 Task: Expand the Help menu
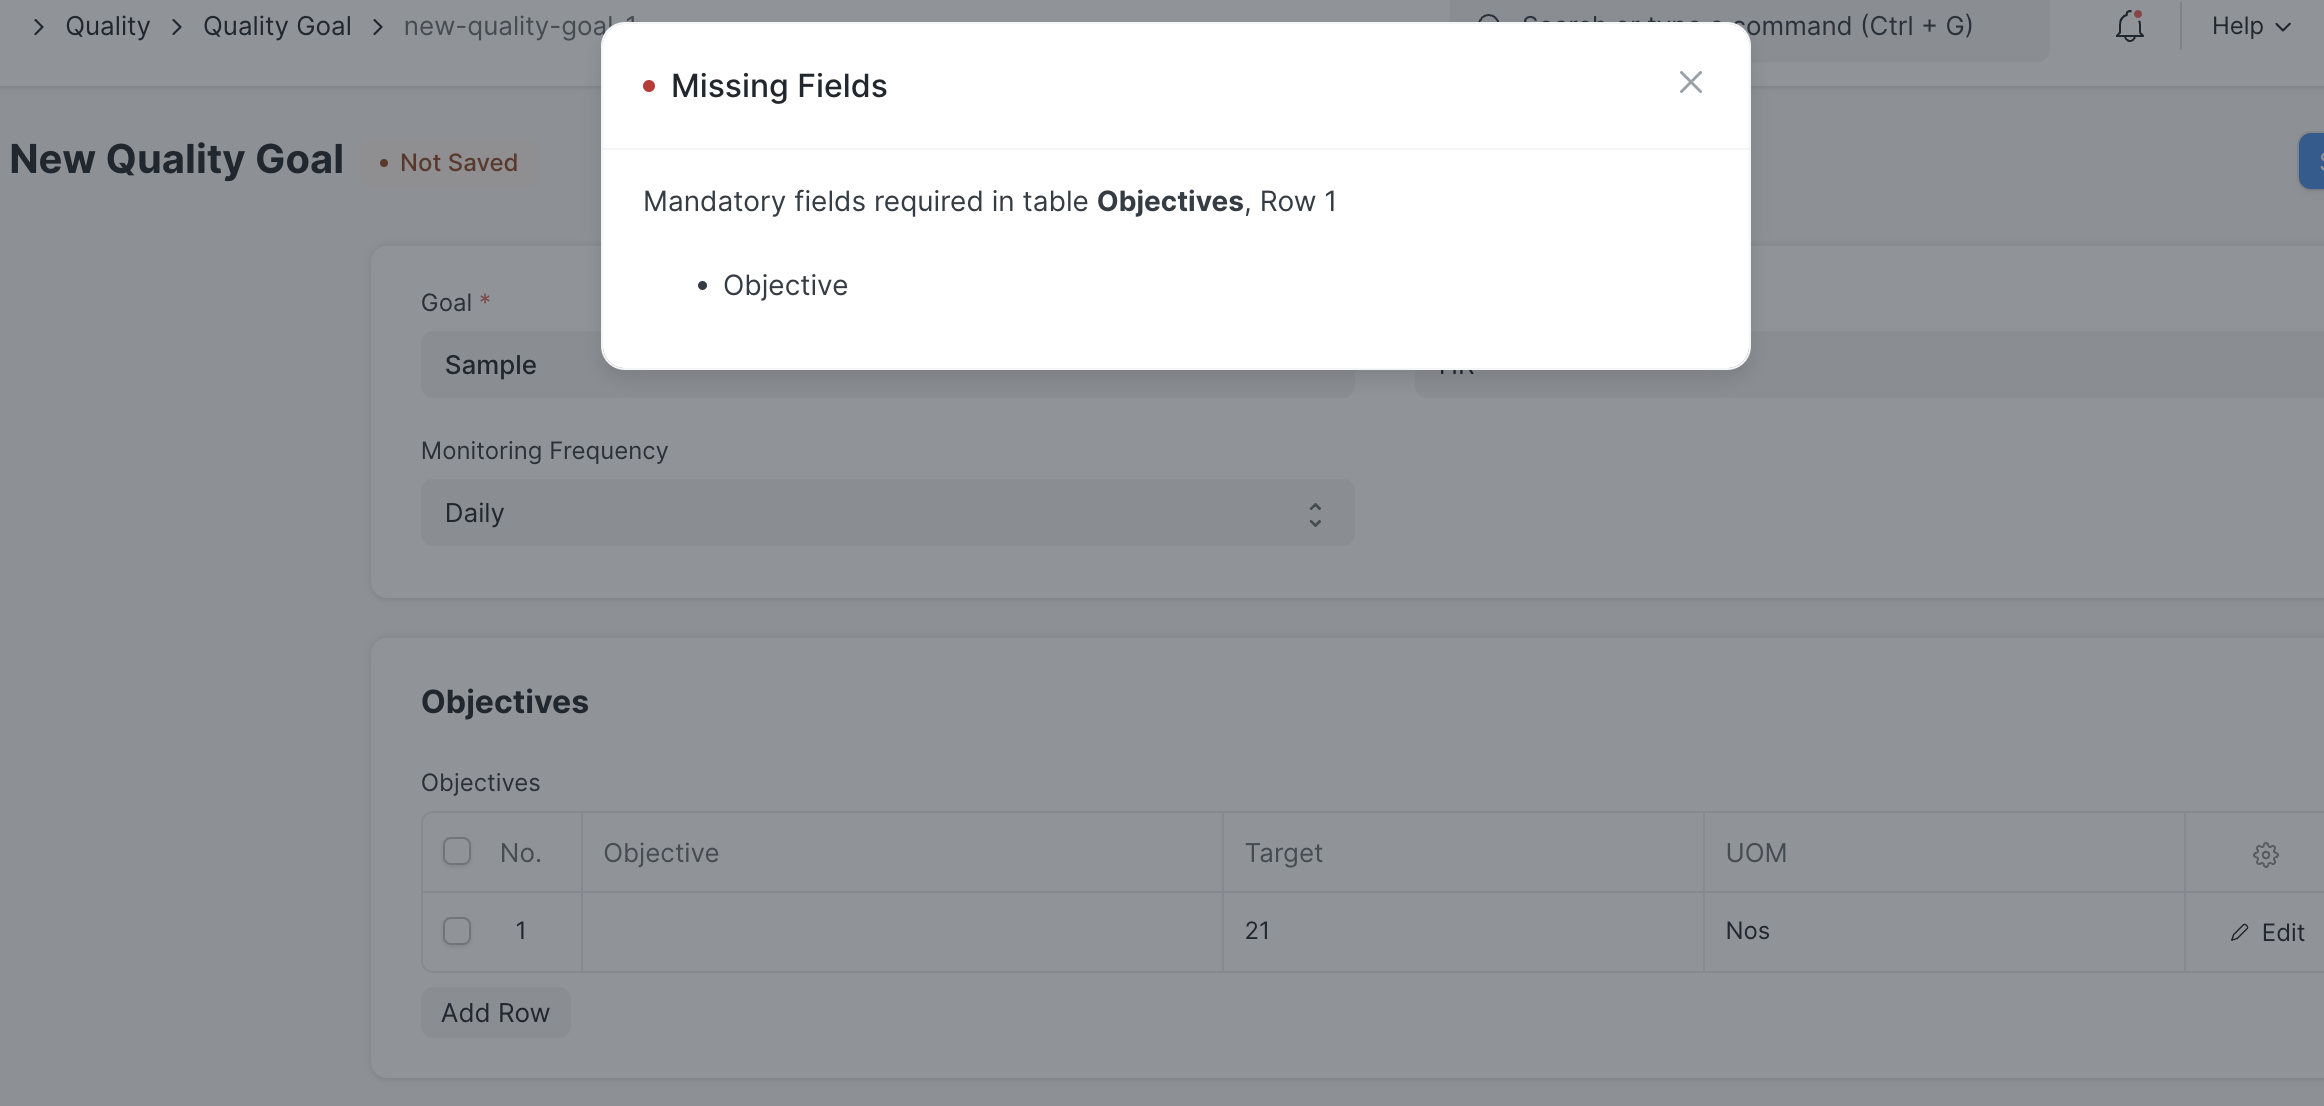pos(2250,26)
